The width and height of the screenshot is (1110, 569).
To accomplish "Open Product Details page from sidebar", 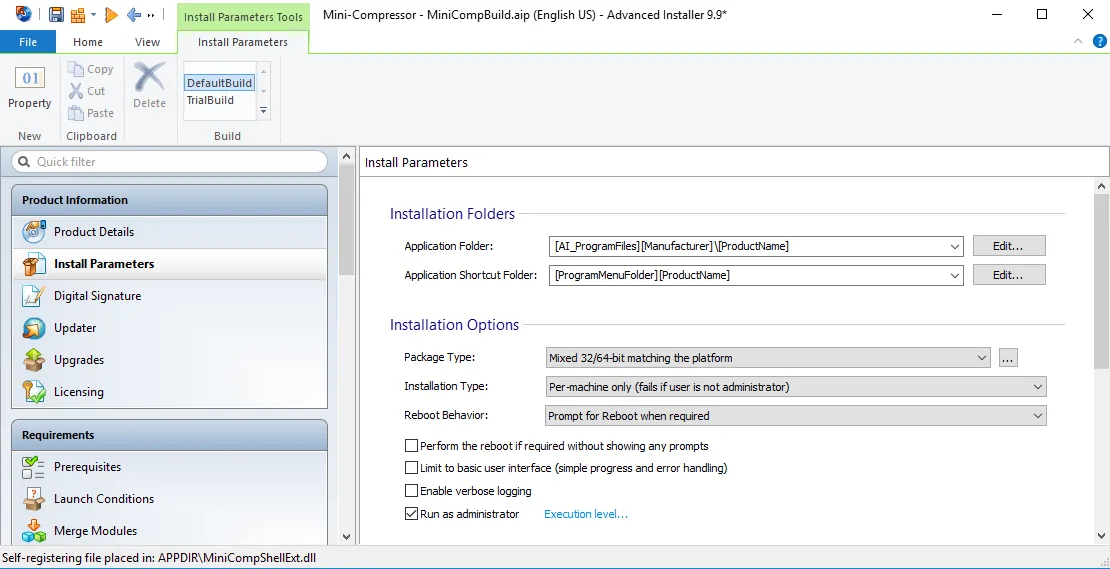I will tap(169, 231).
